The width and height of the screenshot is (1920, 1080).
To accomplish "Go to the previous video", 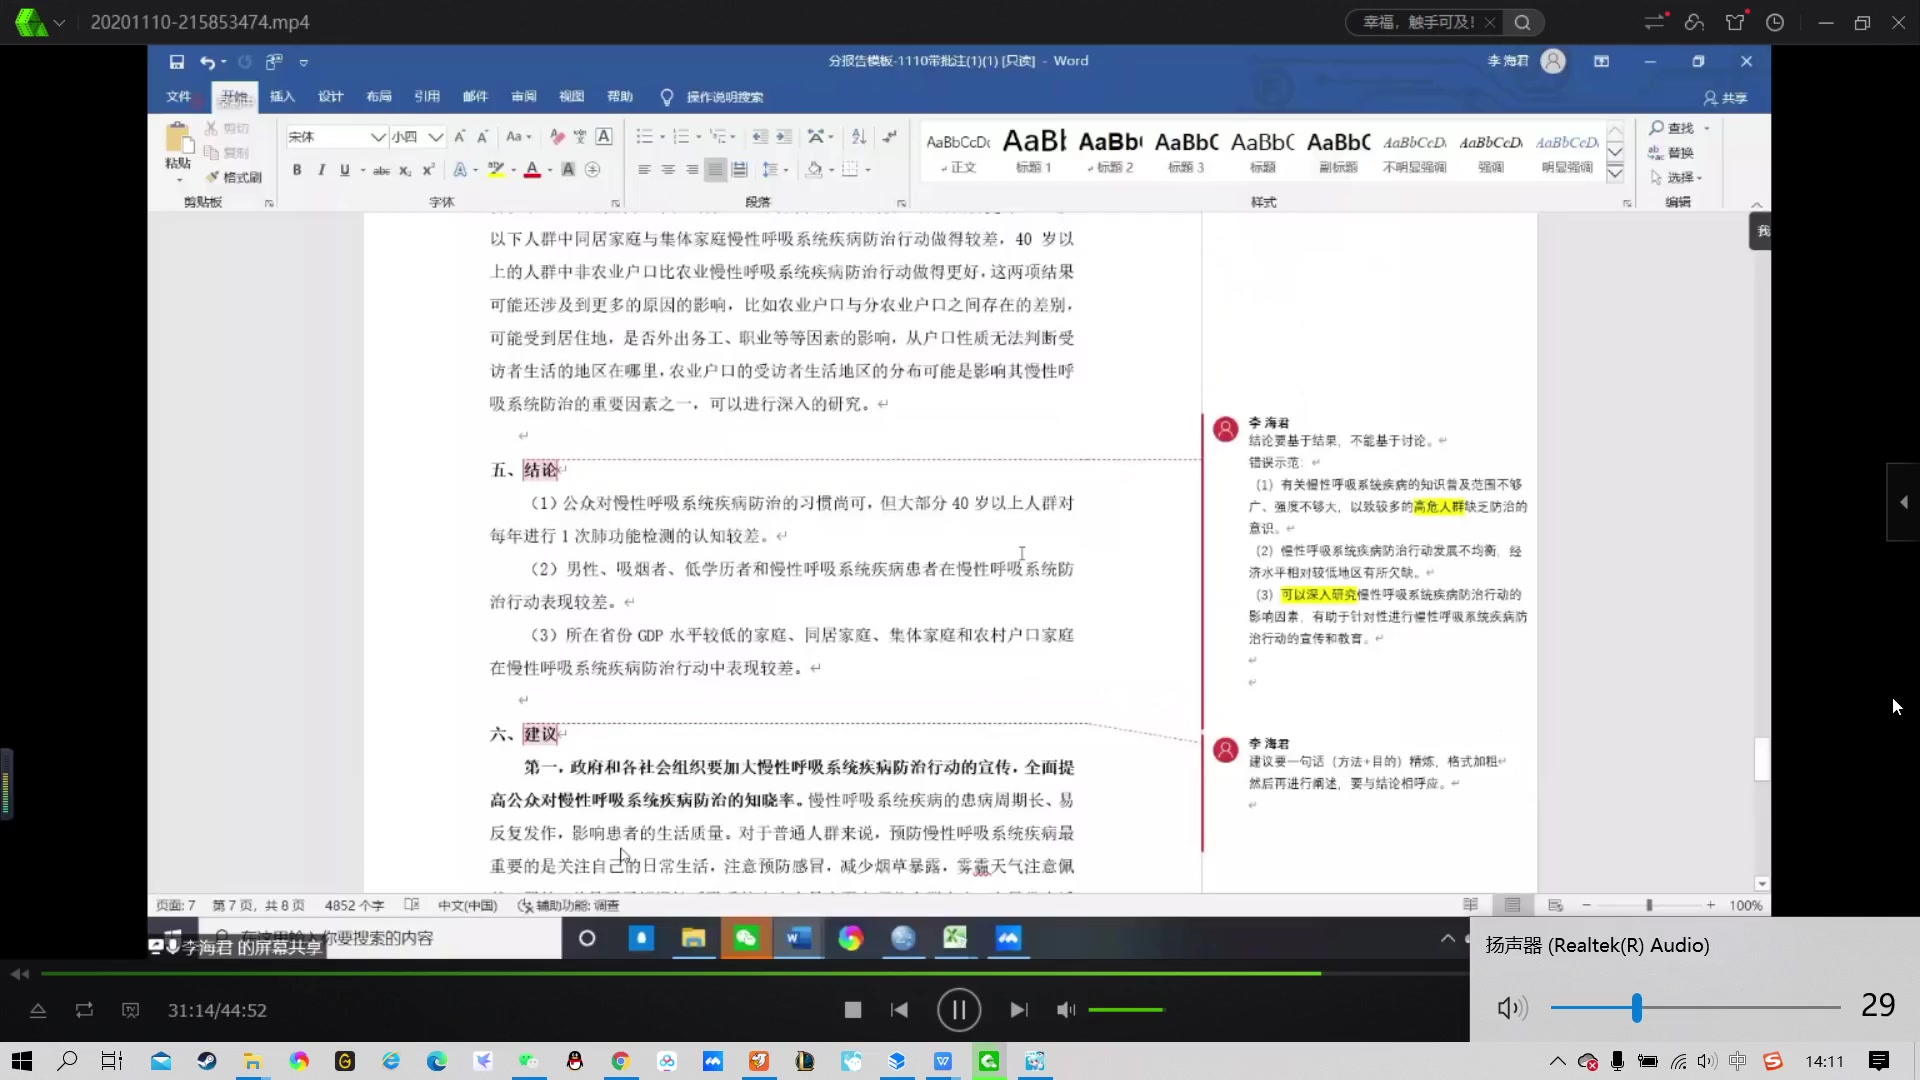I will (x=899, y=1010).
